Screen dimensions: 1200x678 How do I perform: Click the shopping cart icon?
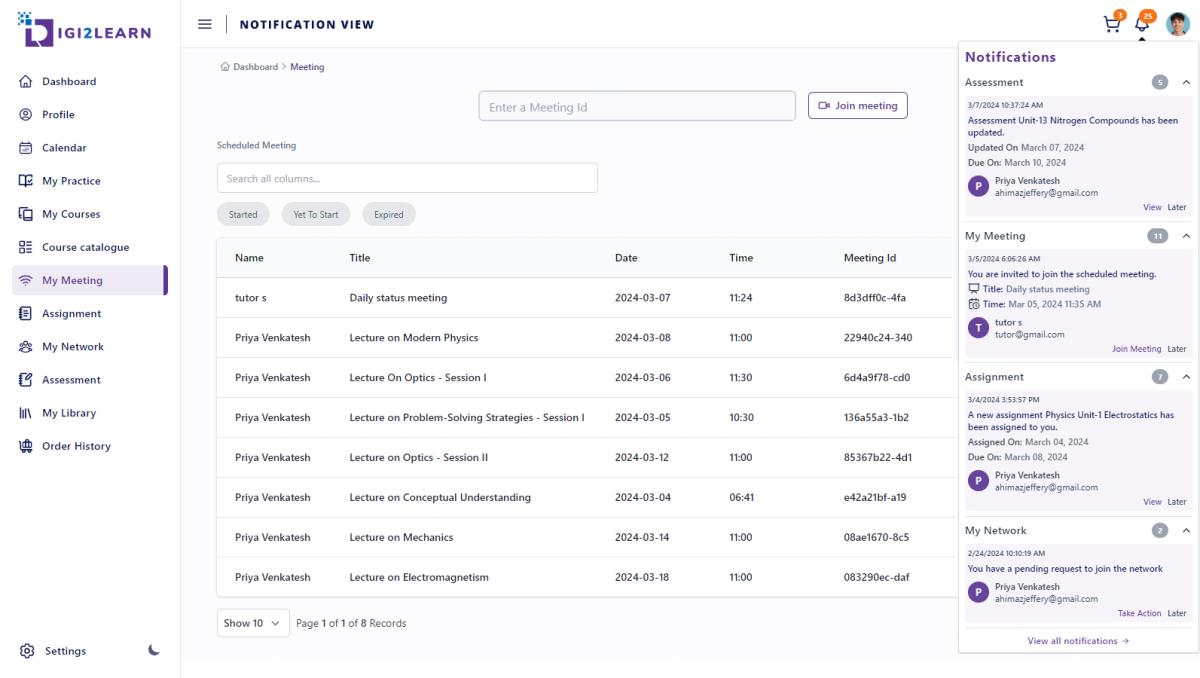(1112, 26)
